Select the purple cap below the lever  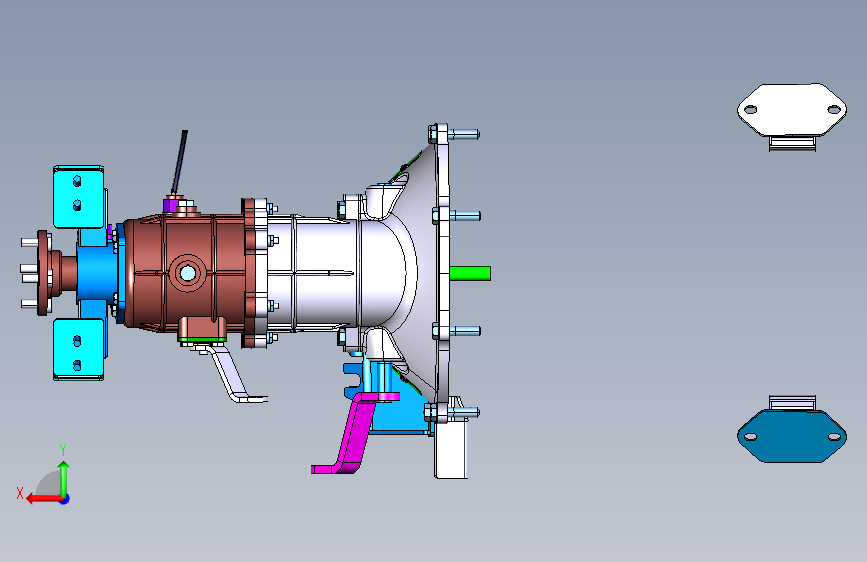[170, 206]
